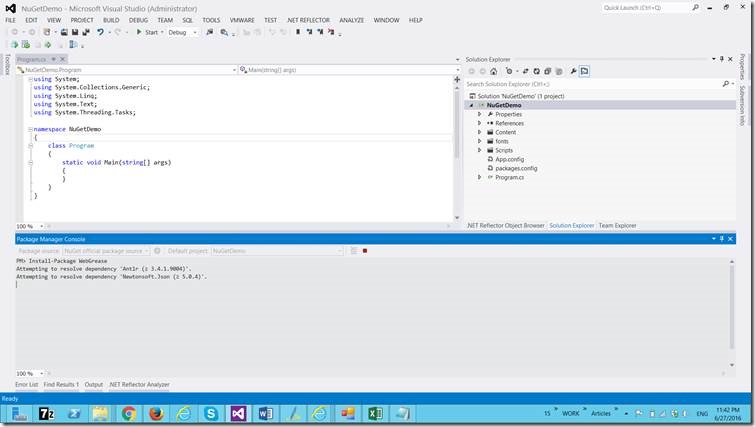Image resolution: width=755 pixels, height=427 pixels.
Task: Click the Pending Changes Filter icon in Solution Explorer
Action: click(x=509, y=71)
